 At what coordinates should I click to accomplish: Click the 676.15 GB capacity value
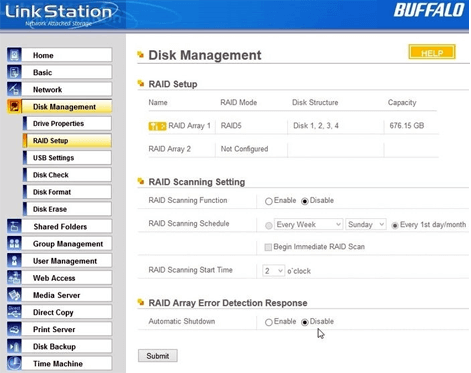coord(407,126)
